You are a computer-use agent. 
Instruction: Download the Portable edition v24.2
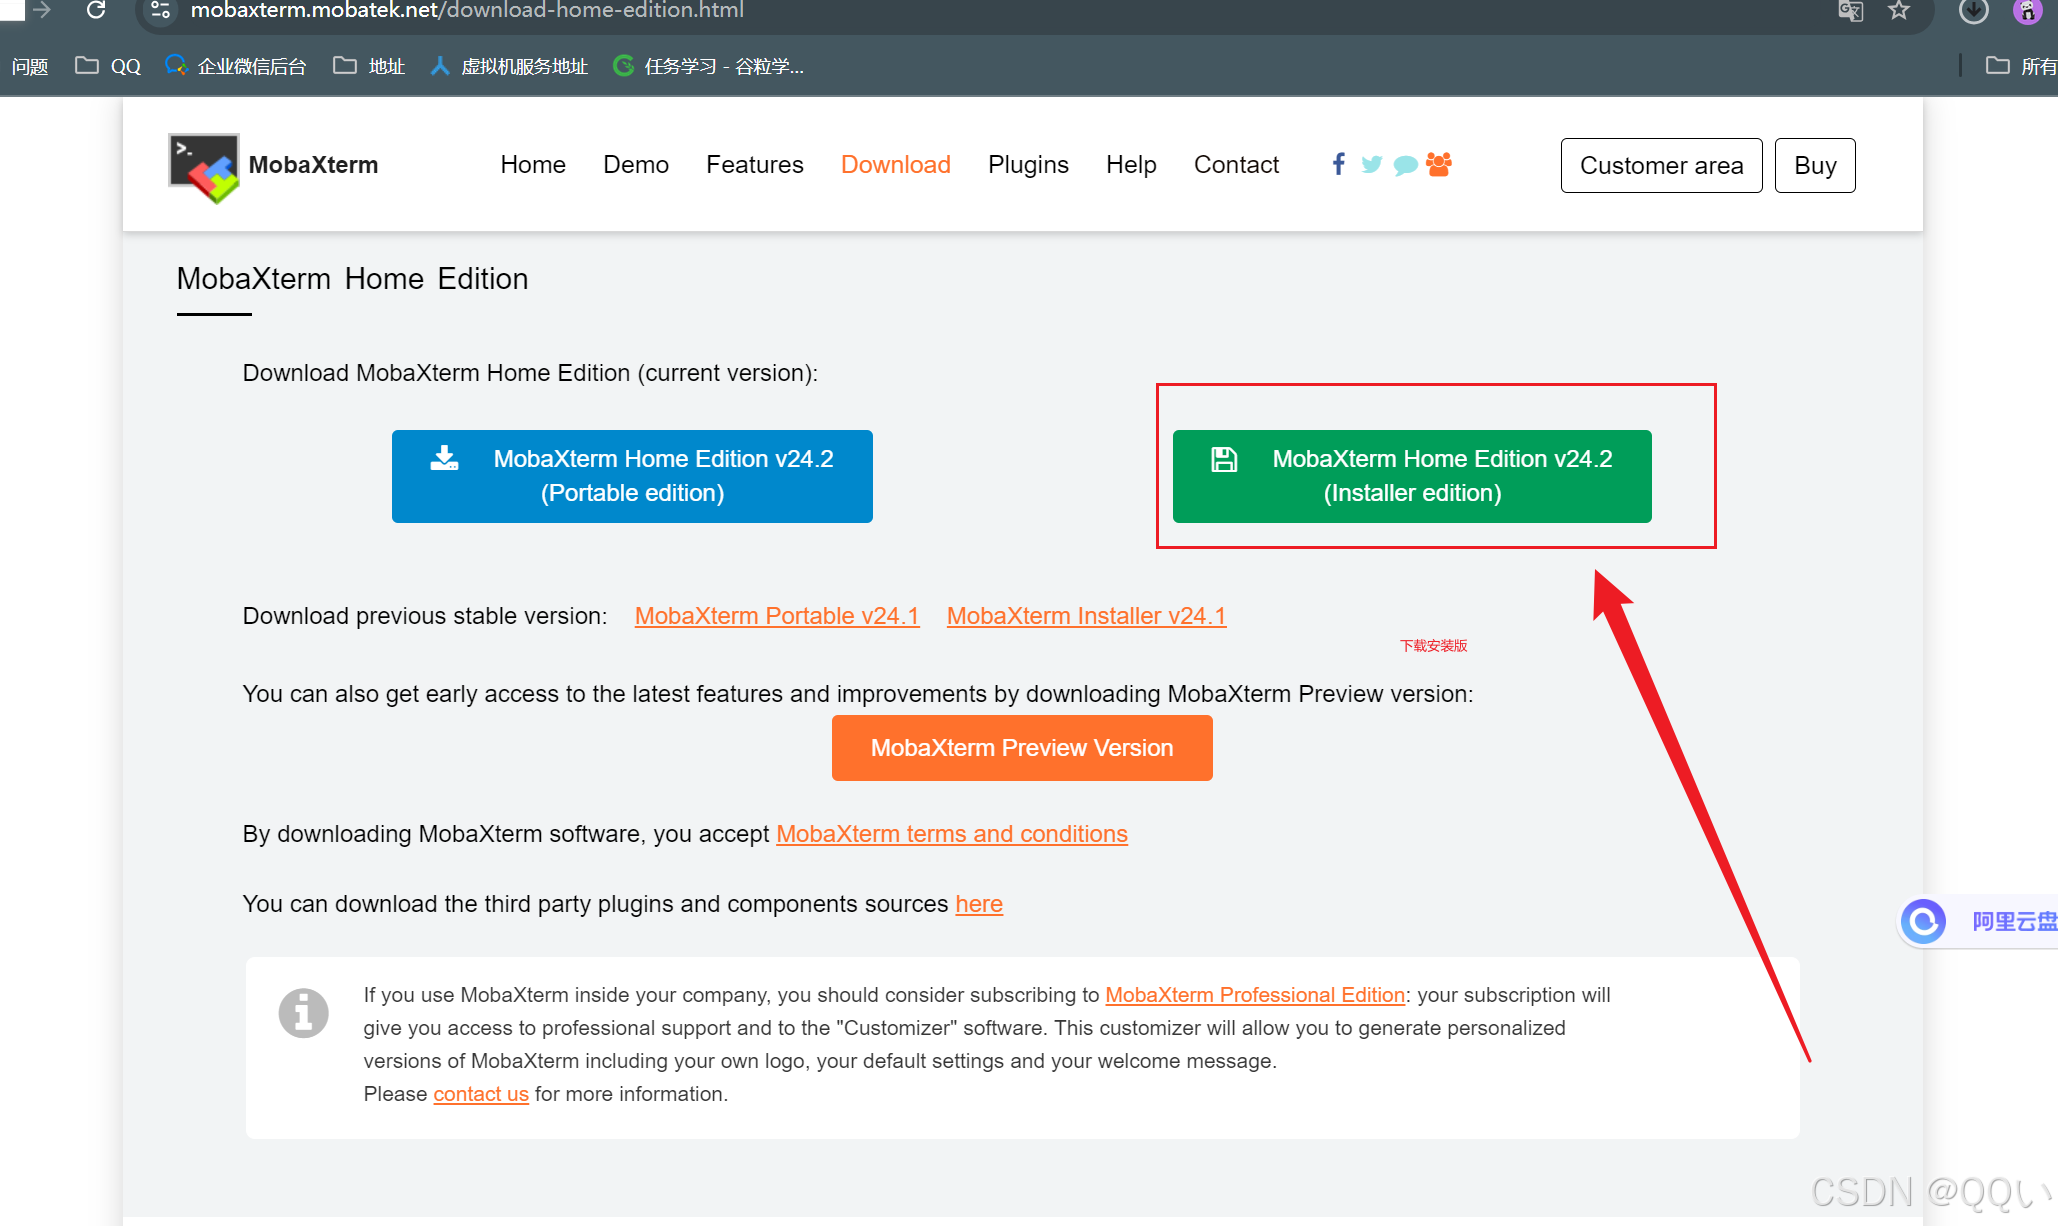632,476
